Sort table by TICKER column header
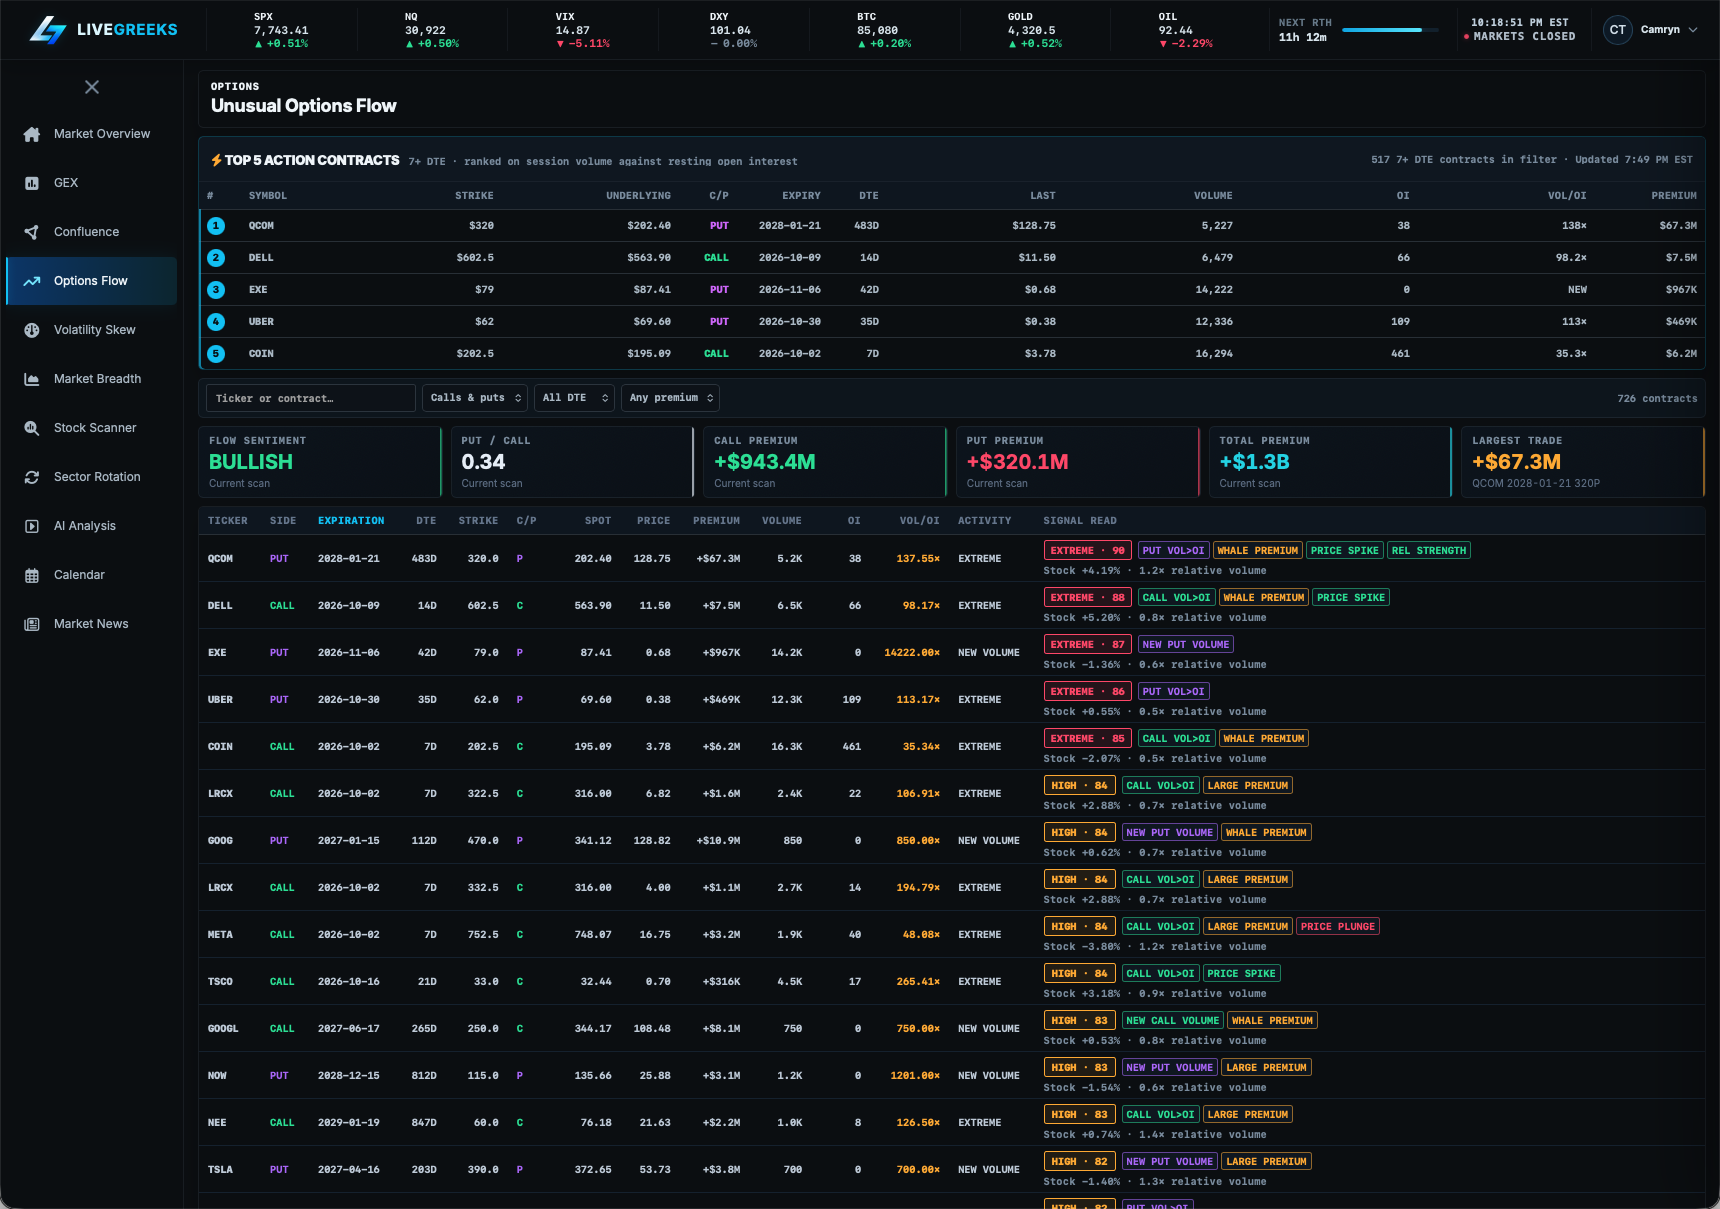The height and width of the screenshot is (1209, 1720). coord(228,521)
